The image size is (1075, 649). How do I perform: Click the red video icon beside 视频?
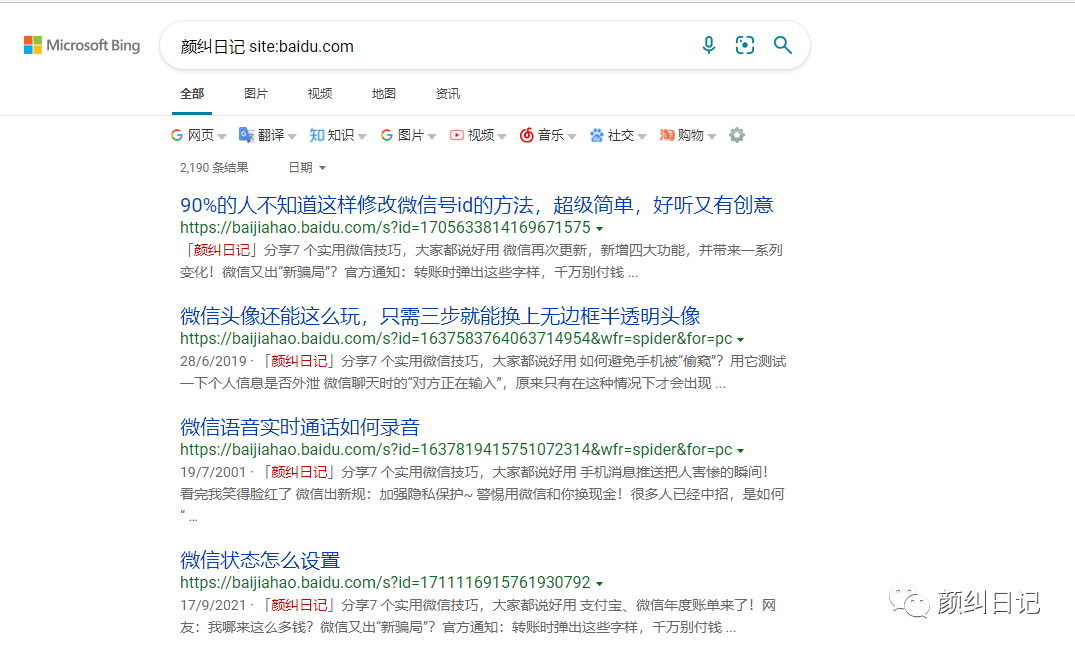click(x=457, y=135)
